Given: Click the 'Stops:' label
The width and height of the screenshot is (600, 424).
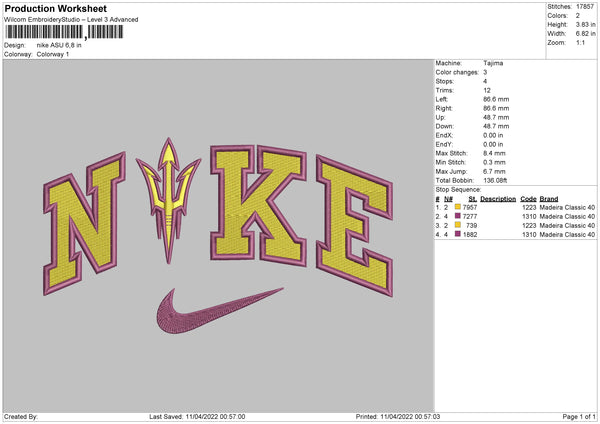Looking at the screenshot, I should 445,81.
